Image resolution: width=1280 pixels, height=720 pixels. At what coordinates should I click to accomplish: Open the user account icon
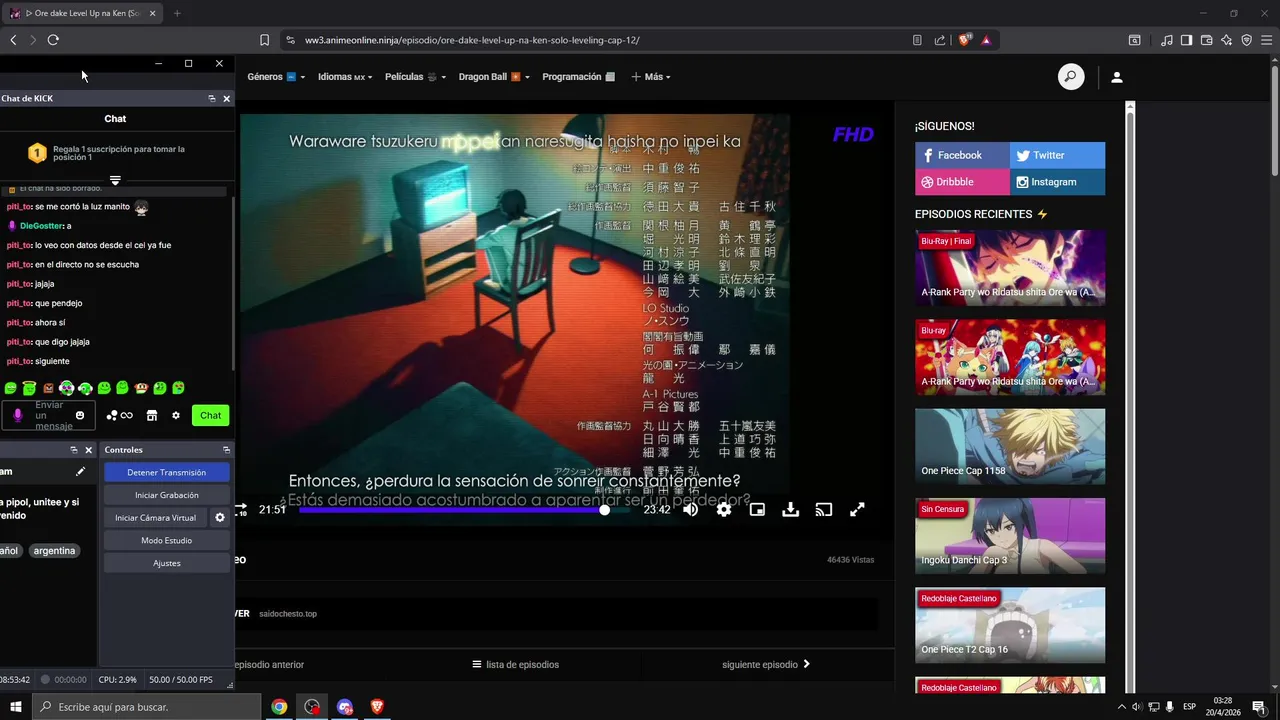tap(1117, 77)
